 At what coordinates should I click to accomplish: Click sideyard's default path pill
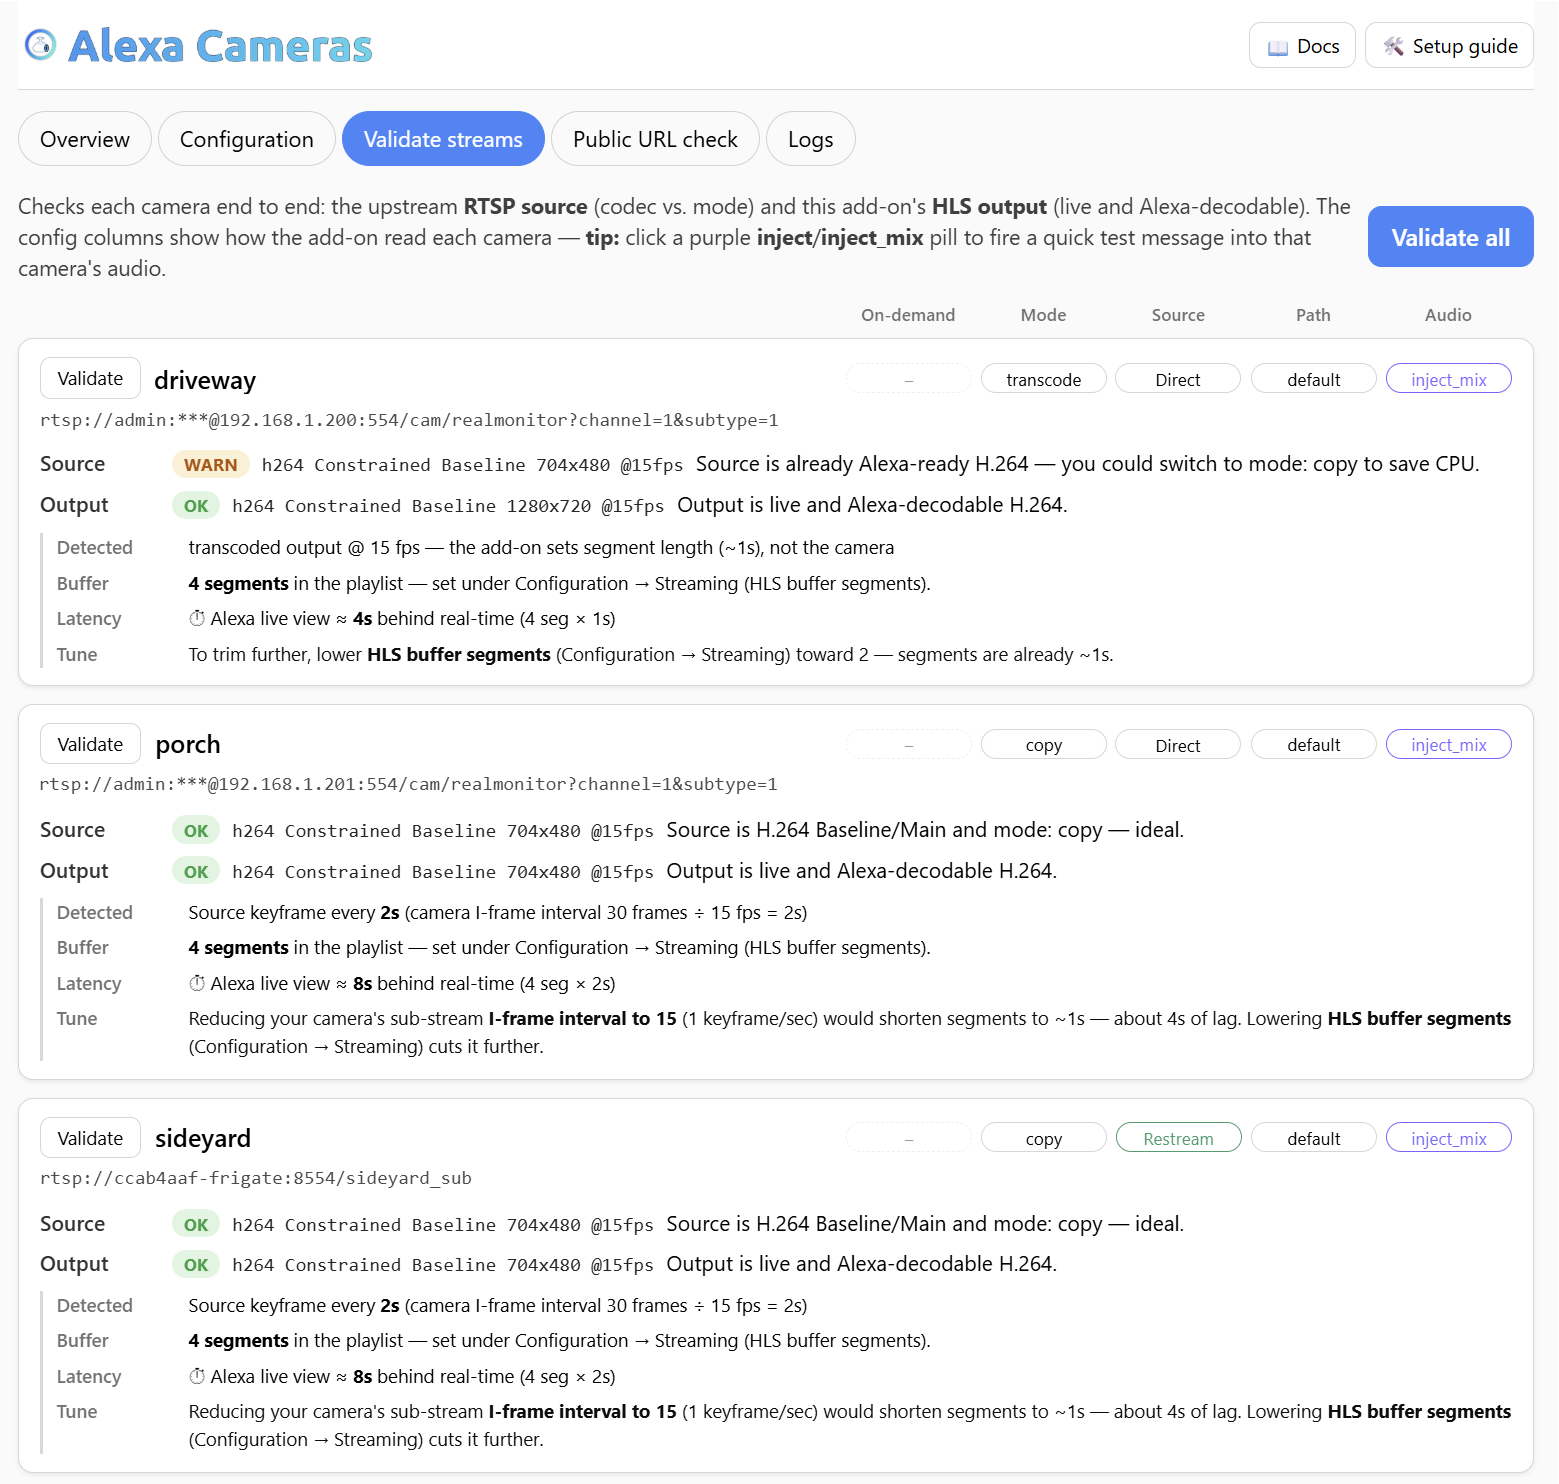coord(1313,1138)
